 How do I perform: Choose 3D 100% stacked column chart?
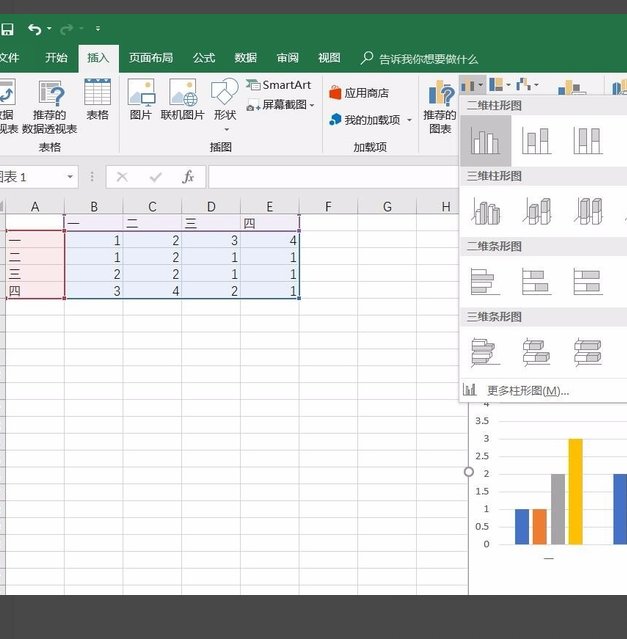click(x=587, y=211)
